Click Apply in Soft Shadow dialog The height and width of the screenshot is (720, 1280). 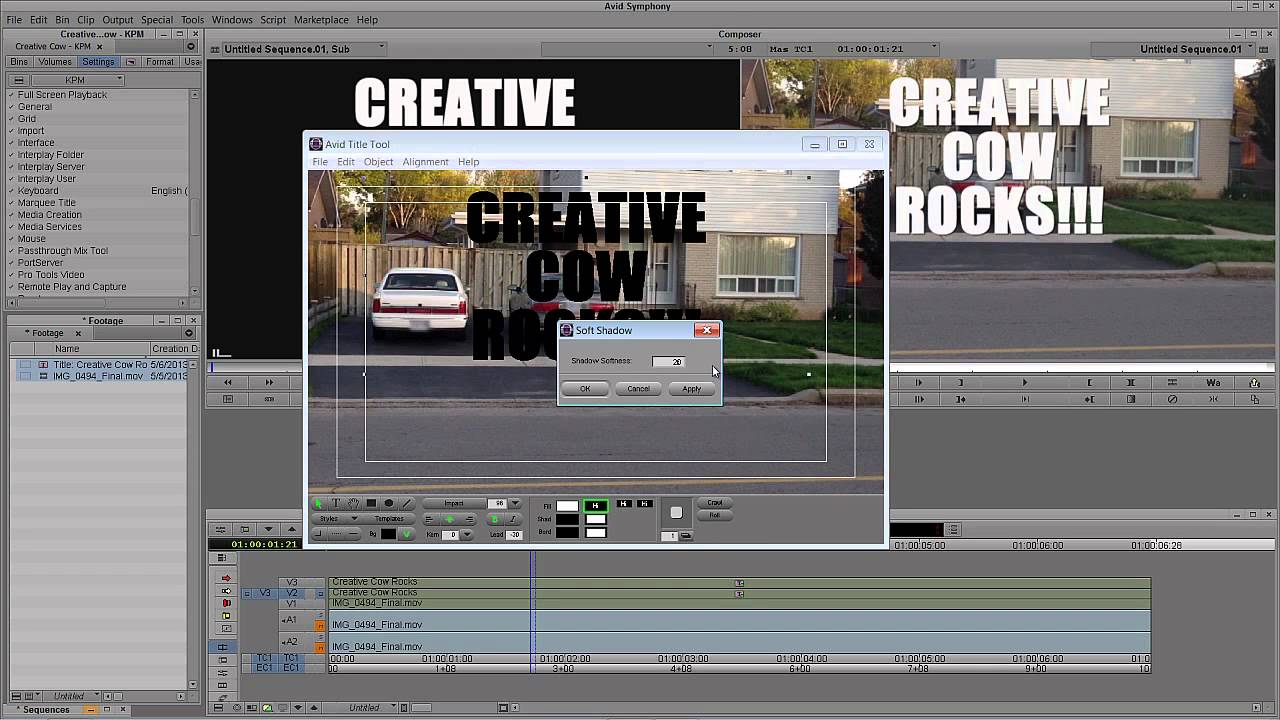pyautogui.click(x=691, y=389)
